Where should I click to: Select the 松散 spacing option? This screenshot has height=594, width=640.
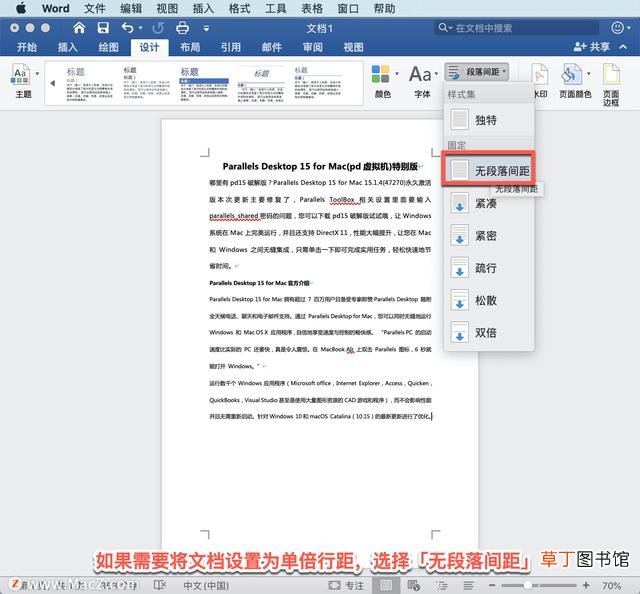pyautogui.click(x=489, y=300)
